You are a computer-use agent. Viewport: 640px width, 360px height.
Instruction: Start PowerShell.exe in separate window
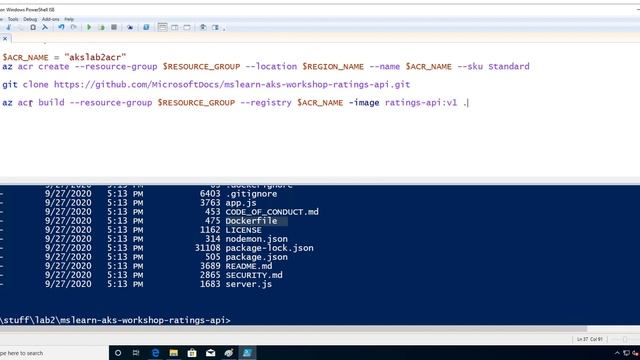pyautogui.click(x=146, y=27)
